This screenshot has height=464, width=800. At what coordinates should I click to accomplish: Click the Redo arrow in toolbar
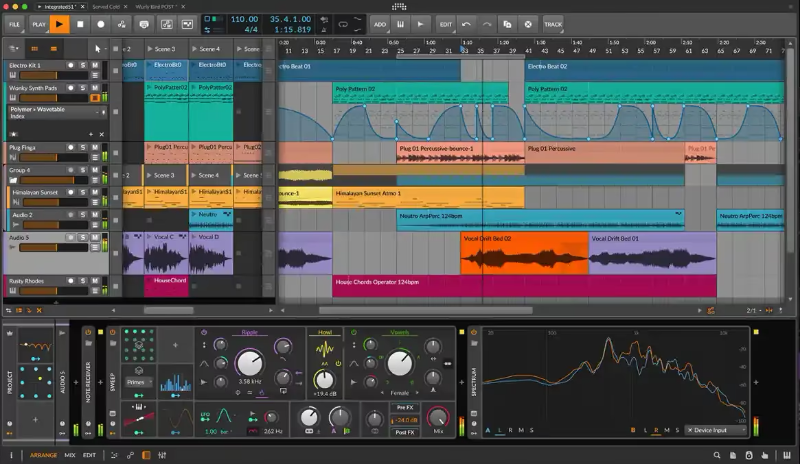[487, 24]
